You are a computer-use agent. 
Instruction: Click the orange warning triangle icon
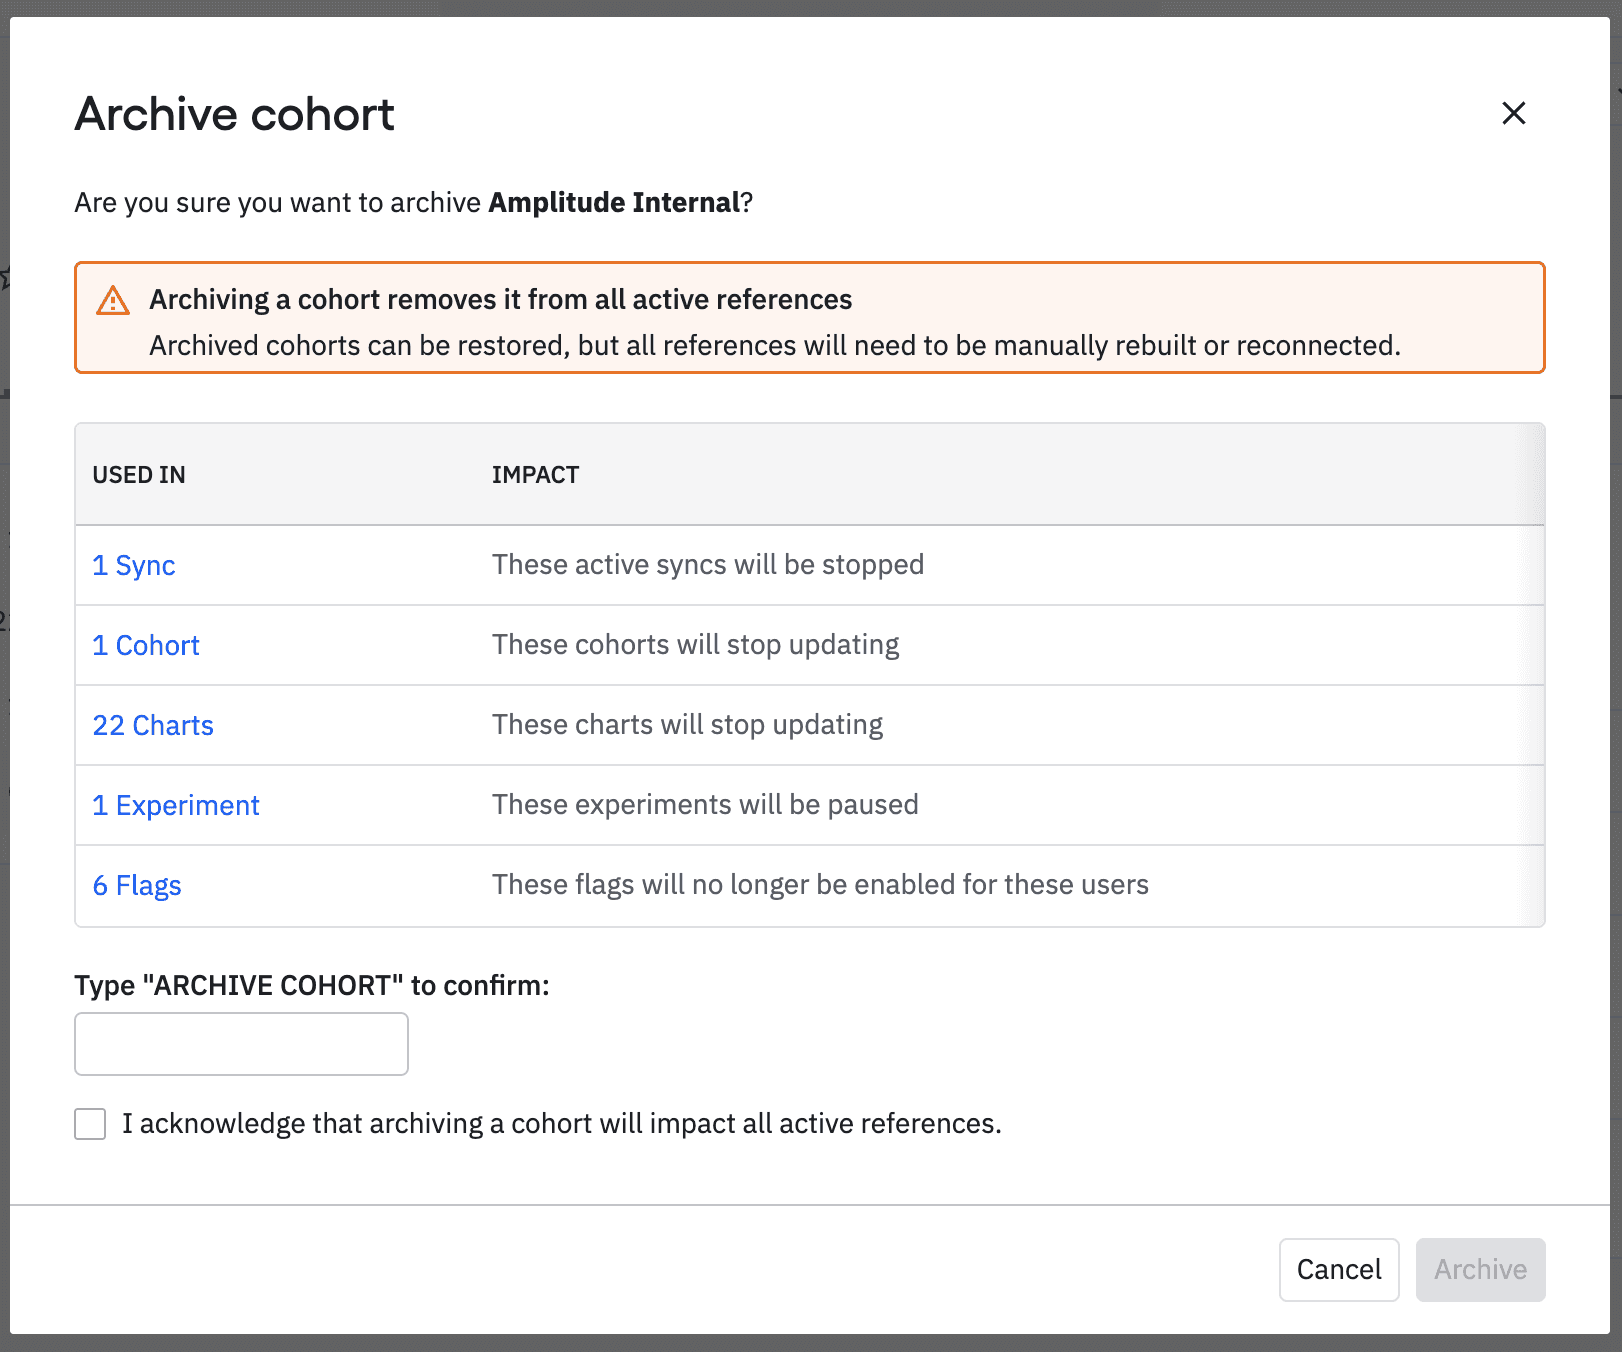[x=113, y=300]
